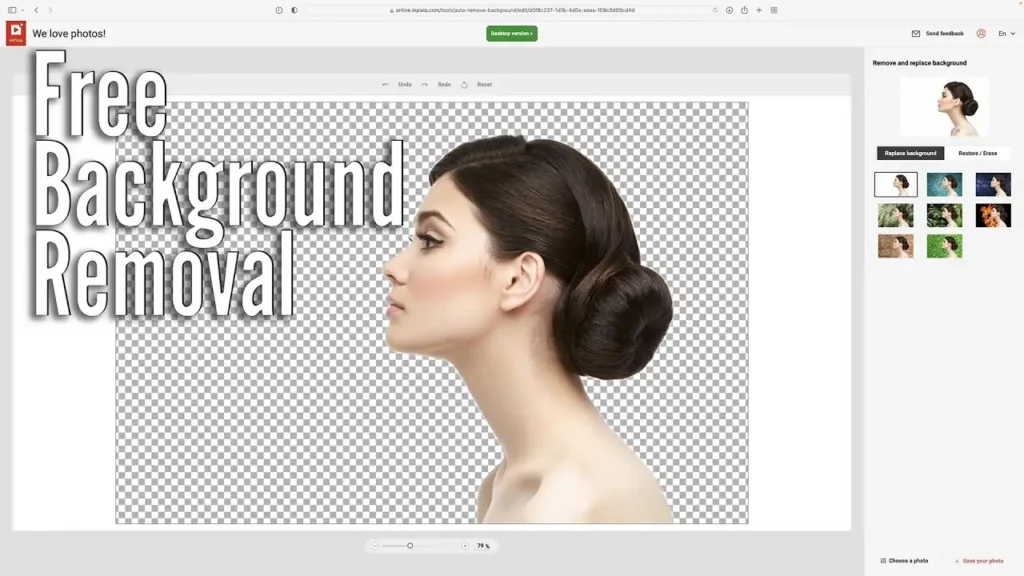Image resolution: width=1024 pixels, height=576 pixels.
Task: Click the Undo icon above the canvas
Action: click(385, 84)
